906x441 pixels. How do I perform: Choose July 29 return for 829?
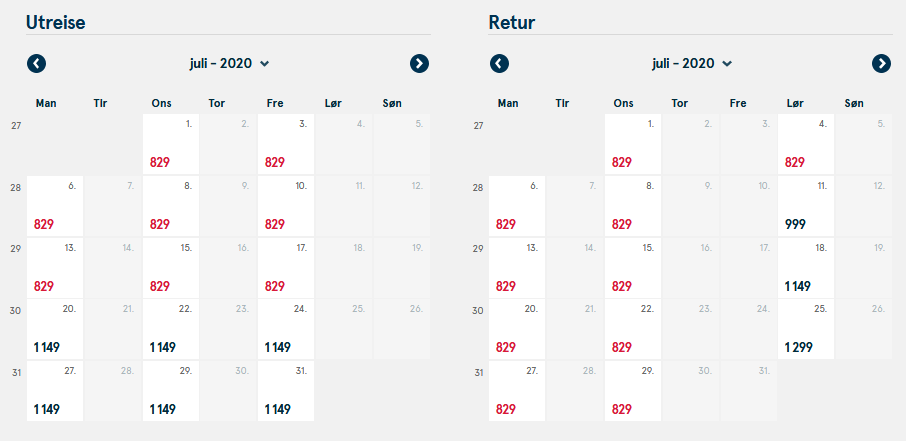(633, 391)
